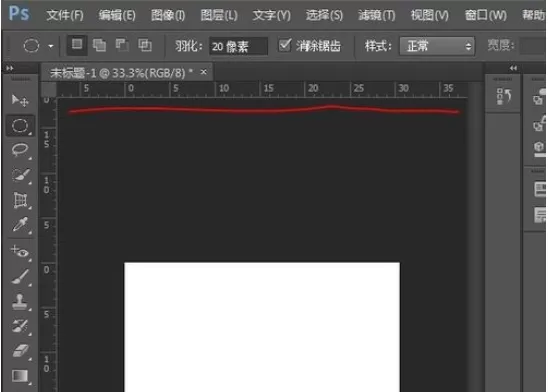
Task: Expand the toolbox double-arrow
Action: click(x=9, y=68)
